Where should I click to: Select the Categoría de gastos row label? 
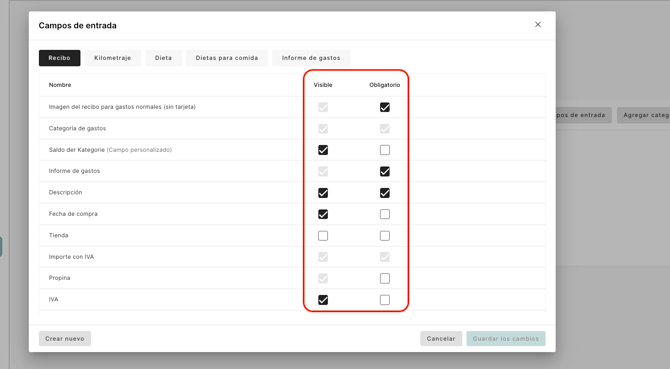tap(77, 128)
